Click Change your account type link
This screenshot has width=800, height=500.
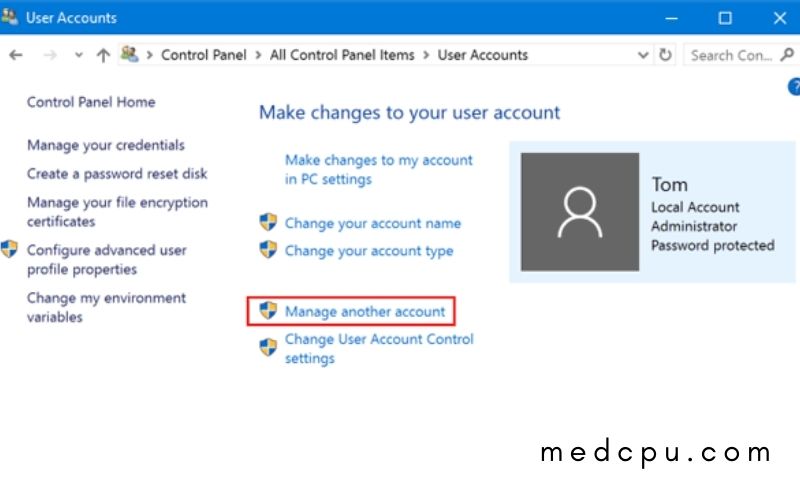pyautogui.click(x=369, y=251)
